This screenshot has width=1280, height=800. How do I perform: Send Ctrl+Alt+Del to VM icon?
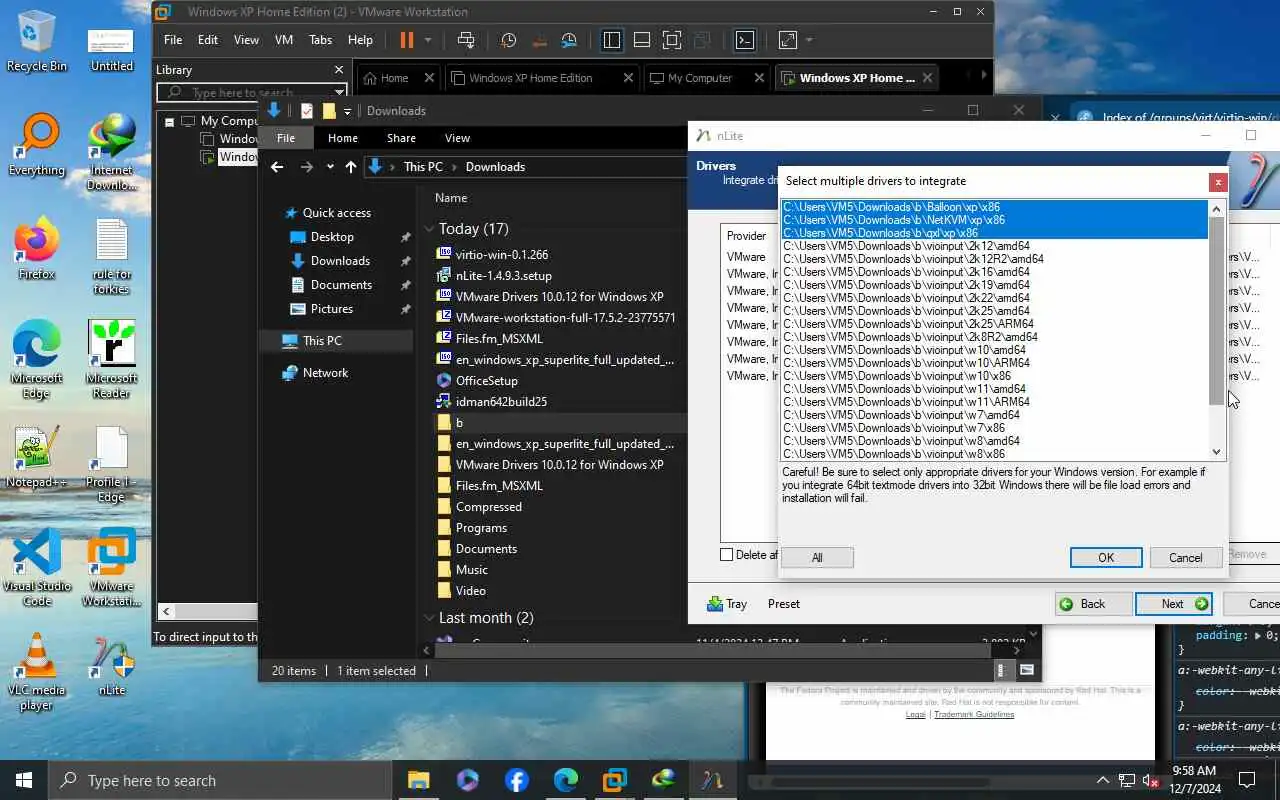click(x=465, y=40)
